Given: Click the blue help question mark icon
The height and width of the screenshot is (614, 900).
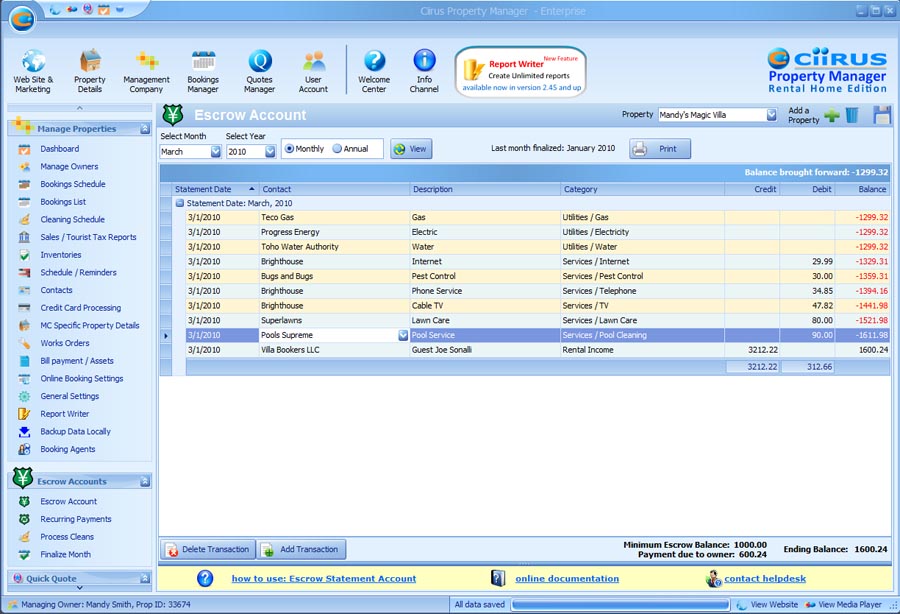Looking at the screenshot, I should click(205, 578).
